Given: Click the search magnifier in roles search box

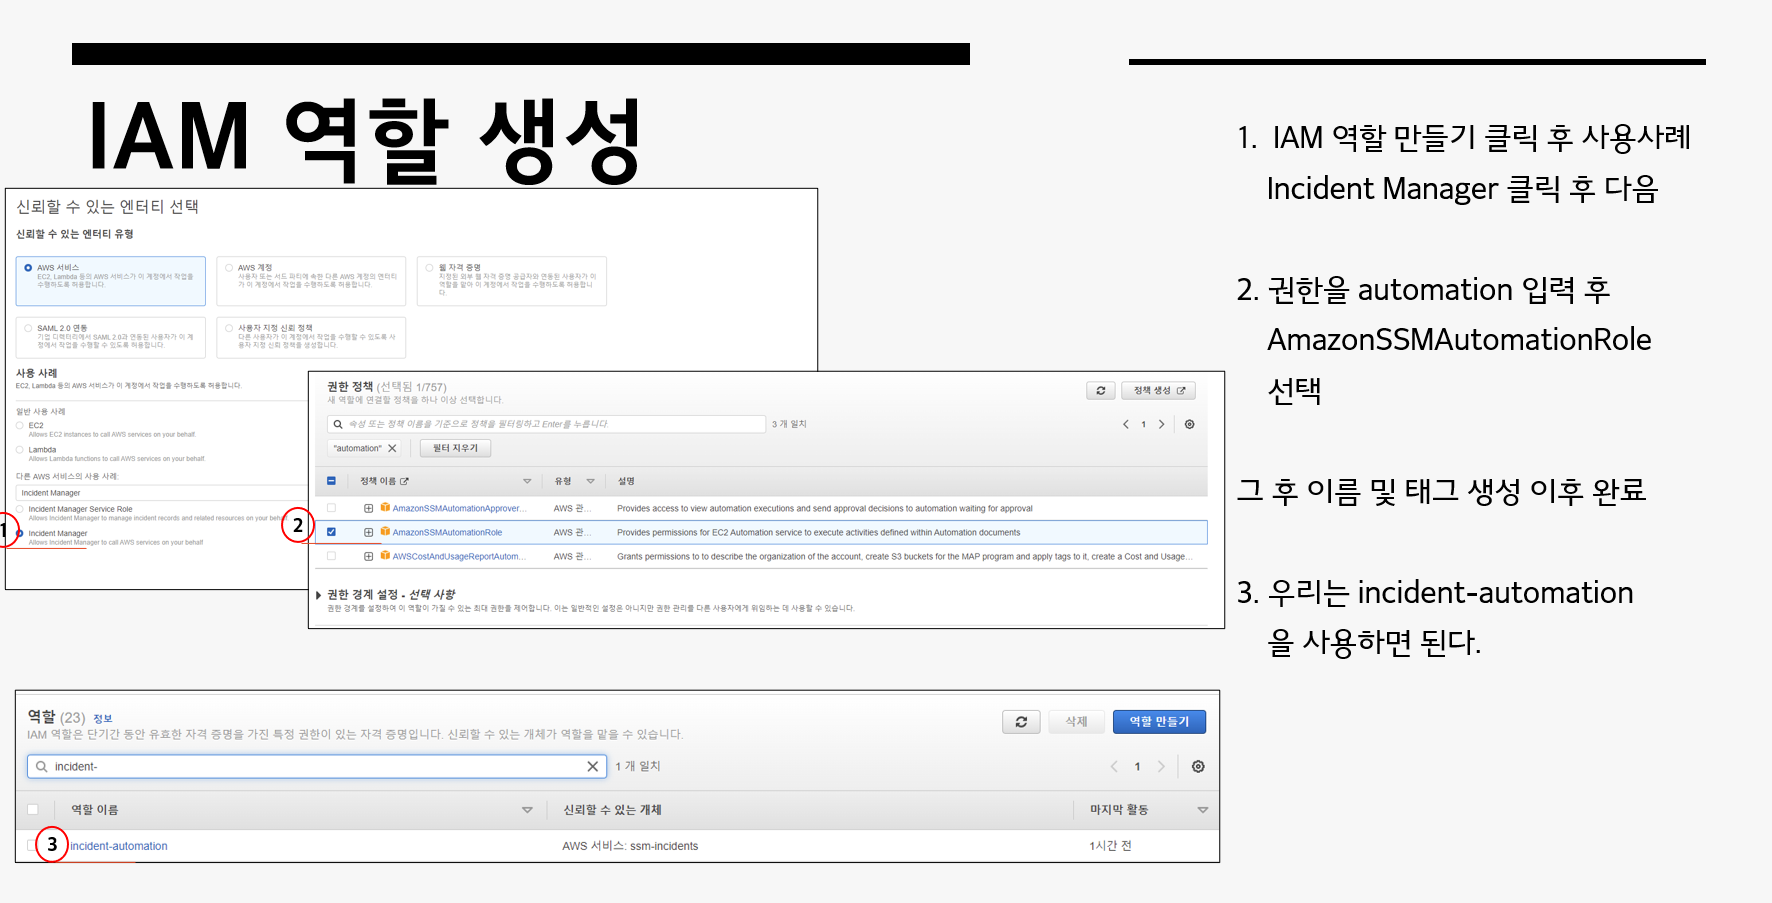Looking at the screenshot, I should click(x=41, y=766).
